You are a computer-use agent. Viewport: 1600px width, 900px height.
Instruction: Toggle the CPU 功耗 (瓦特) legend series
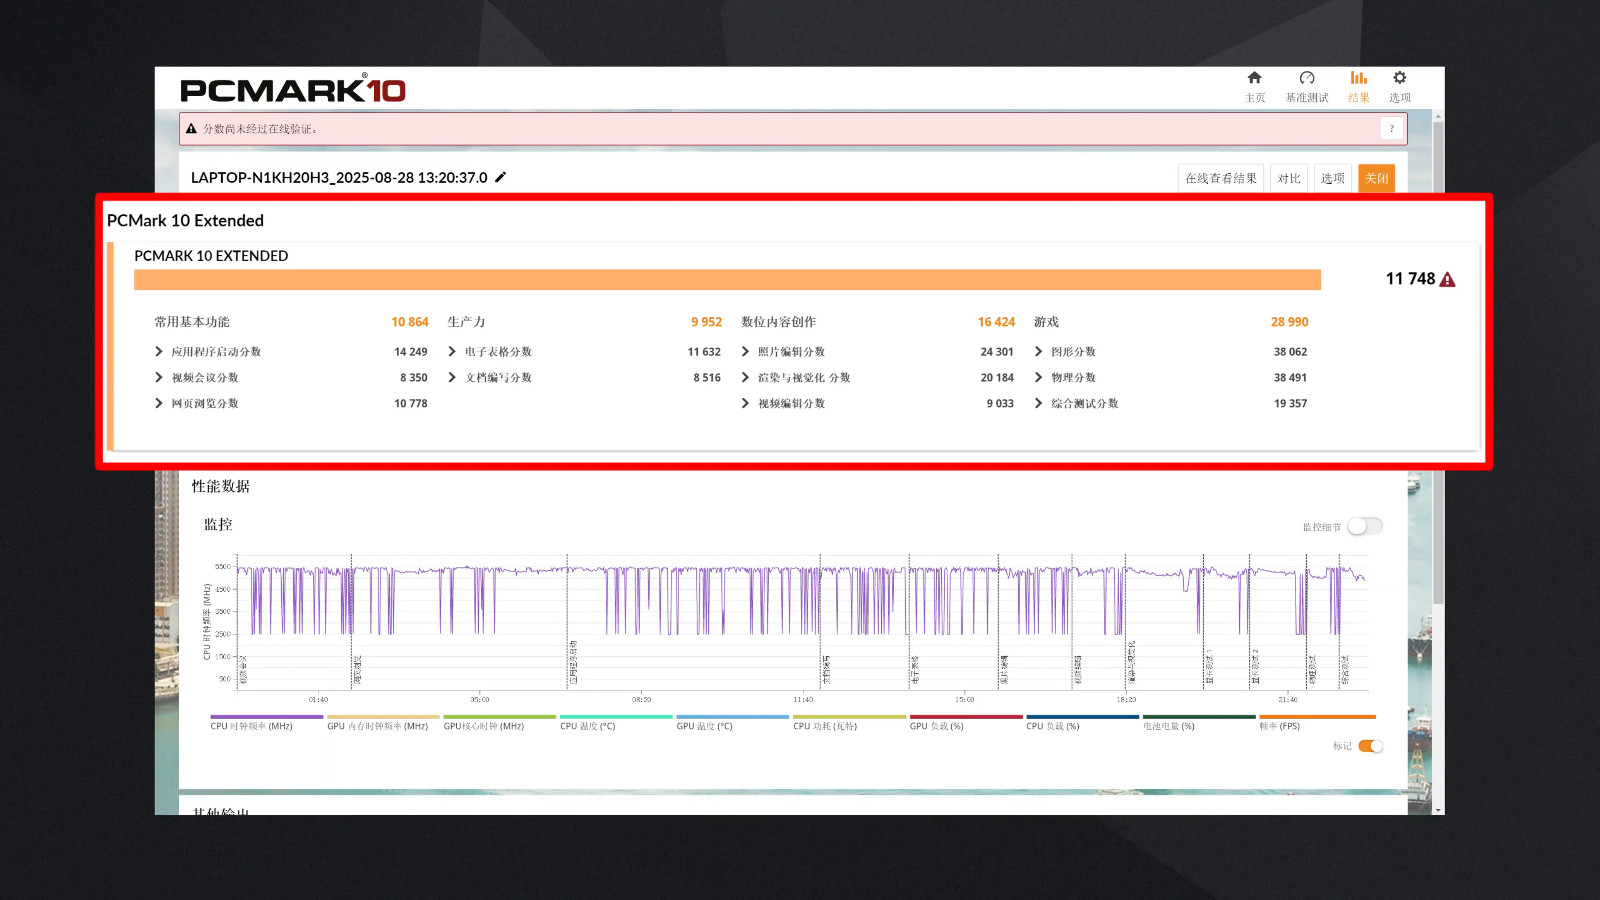(x=849, y=723)
